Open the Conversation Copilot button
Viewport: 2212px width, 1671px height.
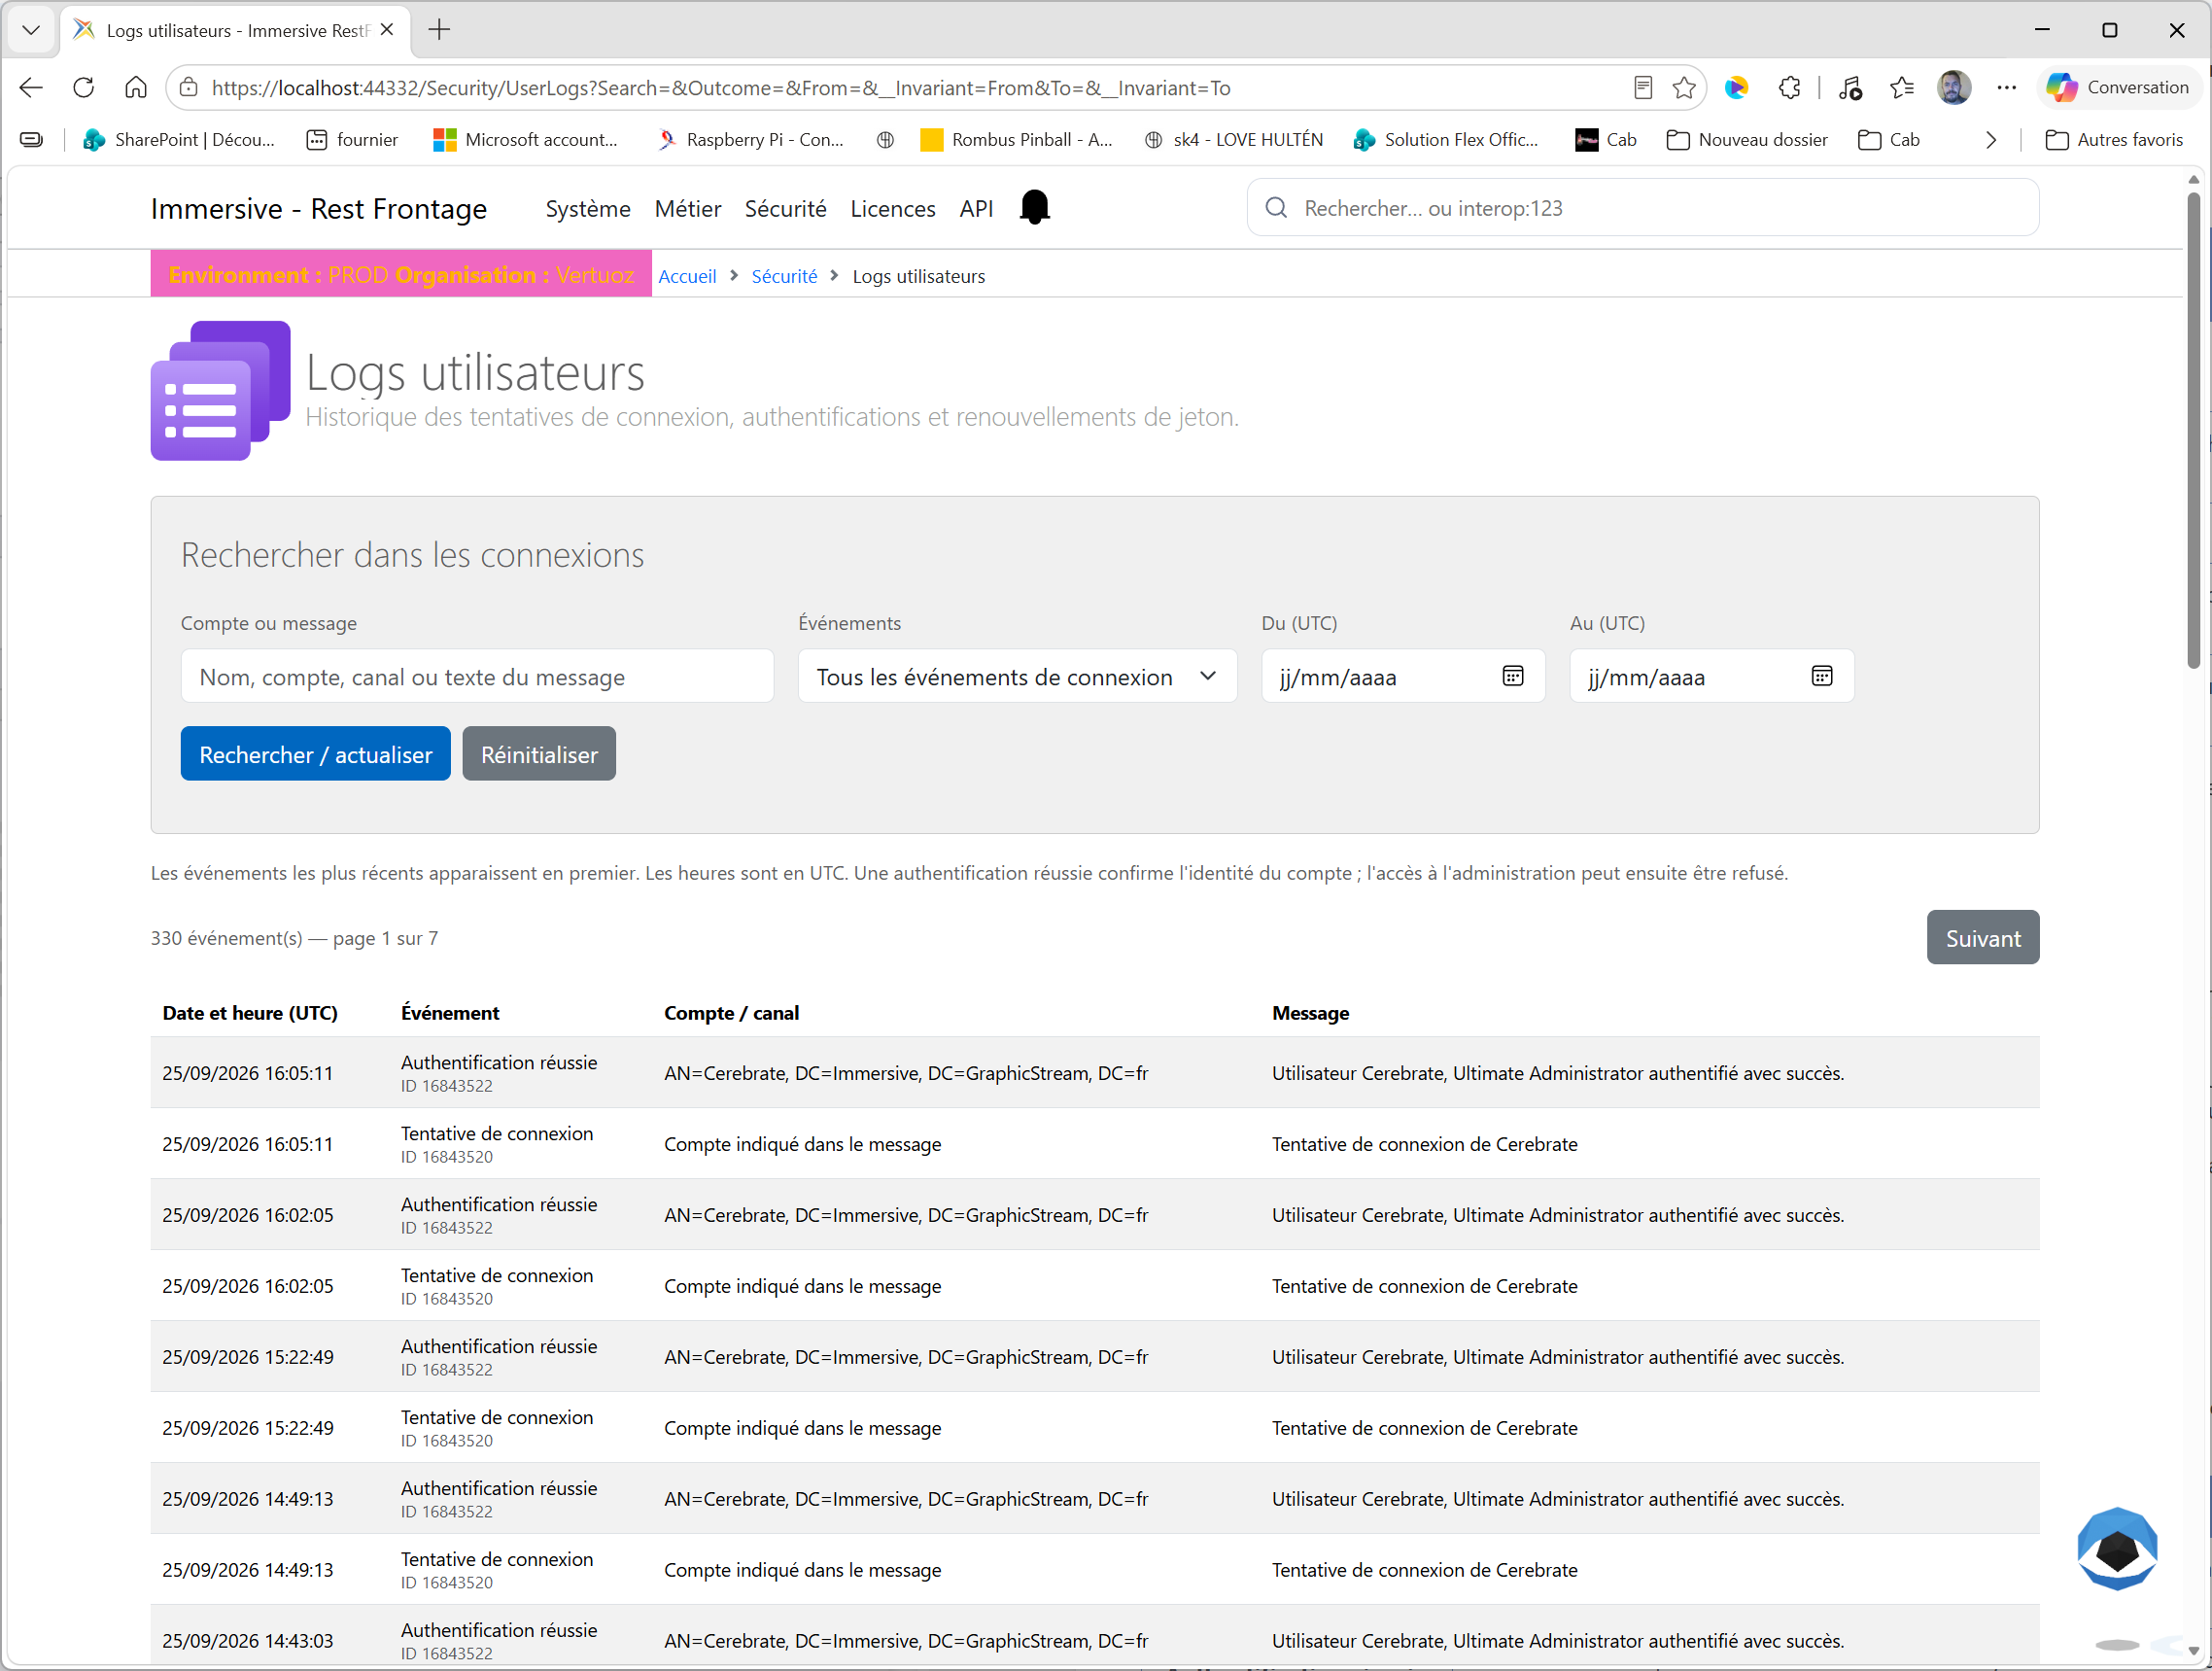pyautogui.click(x=2118, y=87)
